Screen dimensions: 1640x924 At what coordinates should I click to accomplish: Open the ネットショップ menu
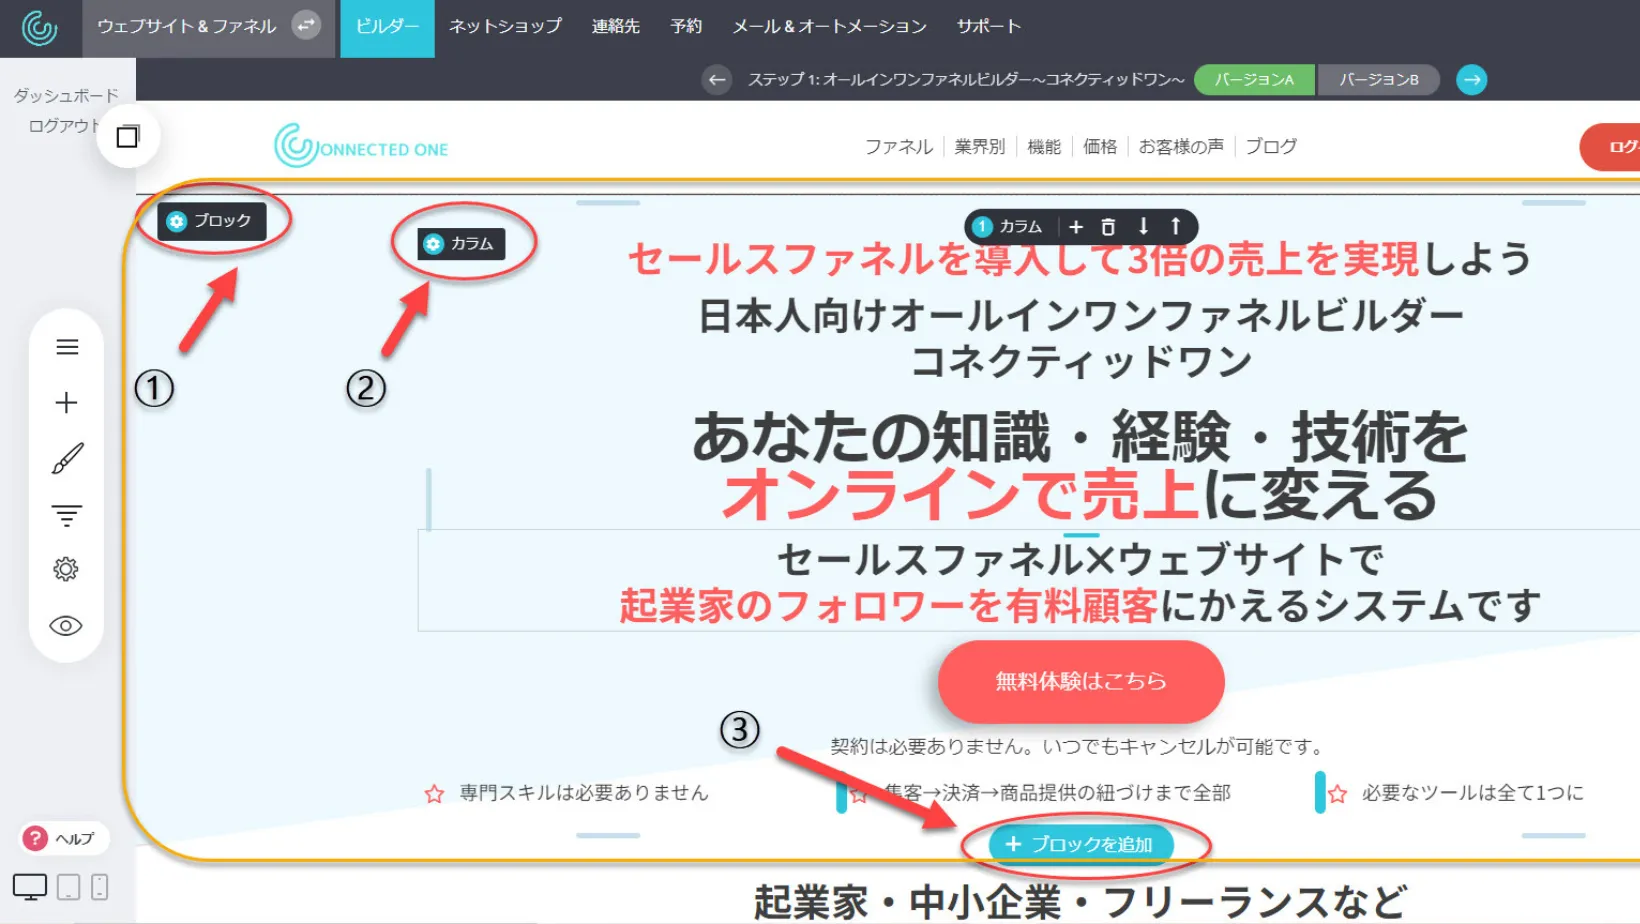click(x=505, y=27)
